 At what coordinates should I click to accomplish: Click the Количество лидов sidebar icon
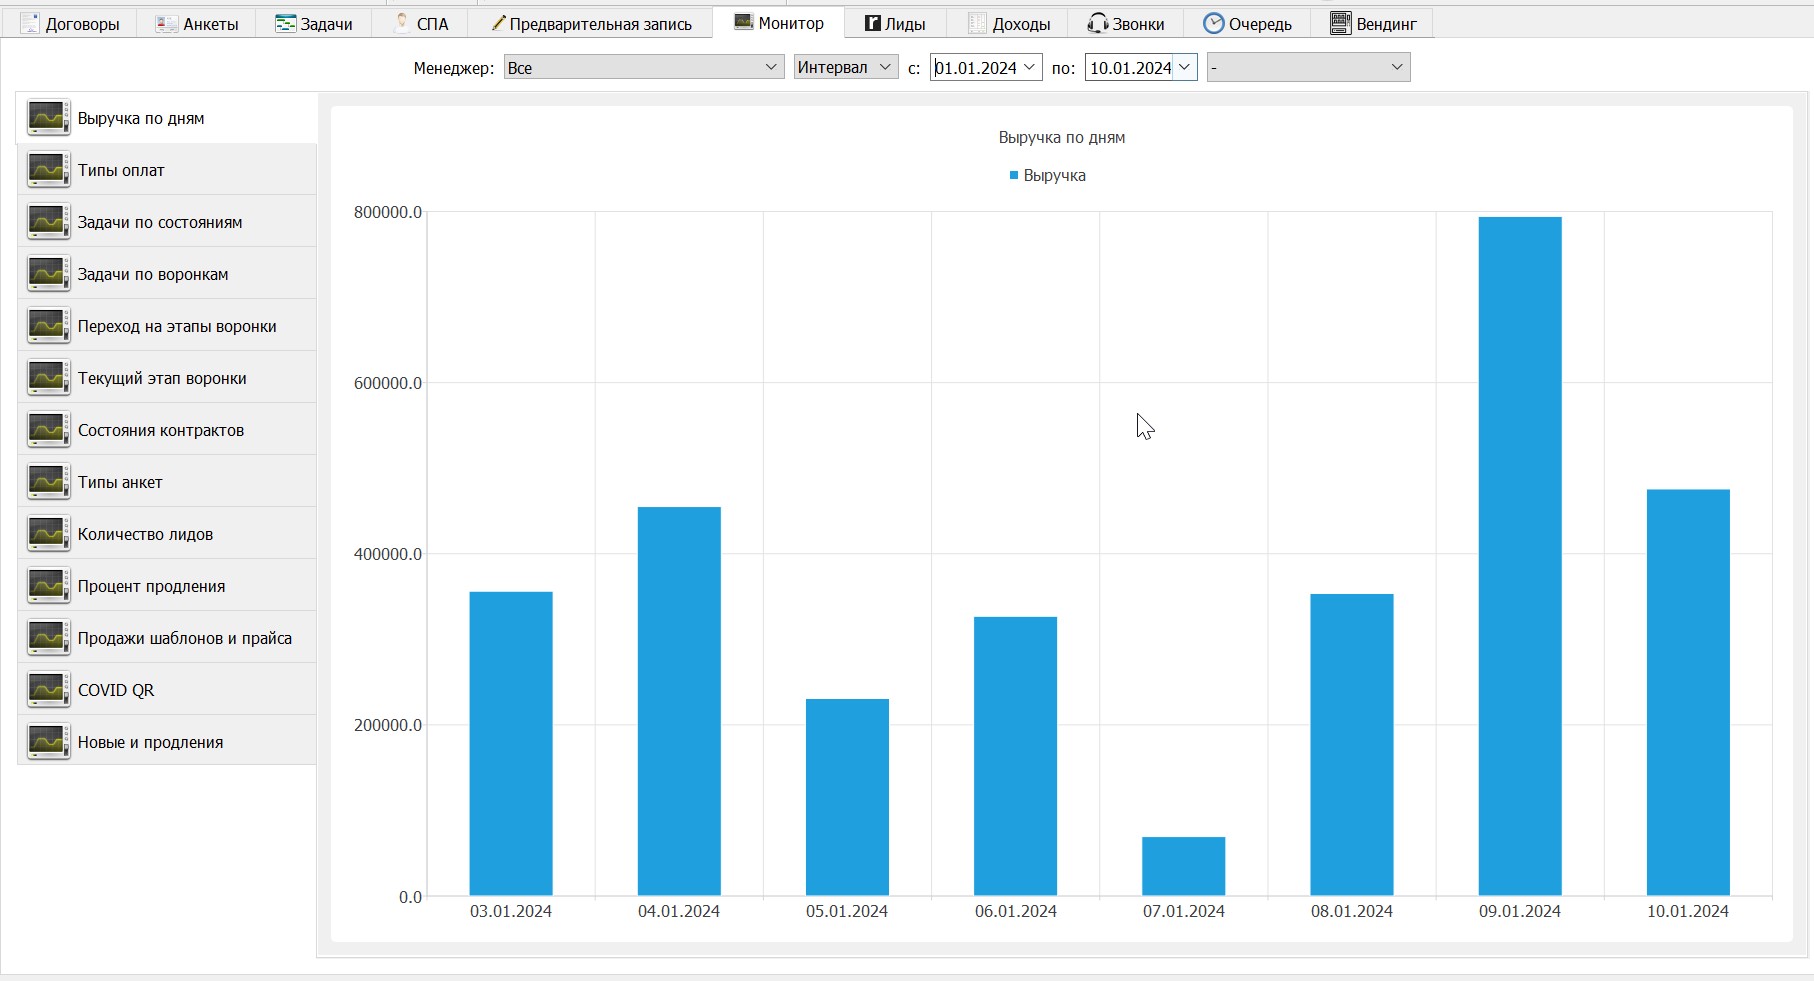48,534
